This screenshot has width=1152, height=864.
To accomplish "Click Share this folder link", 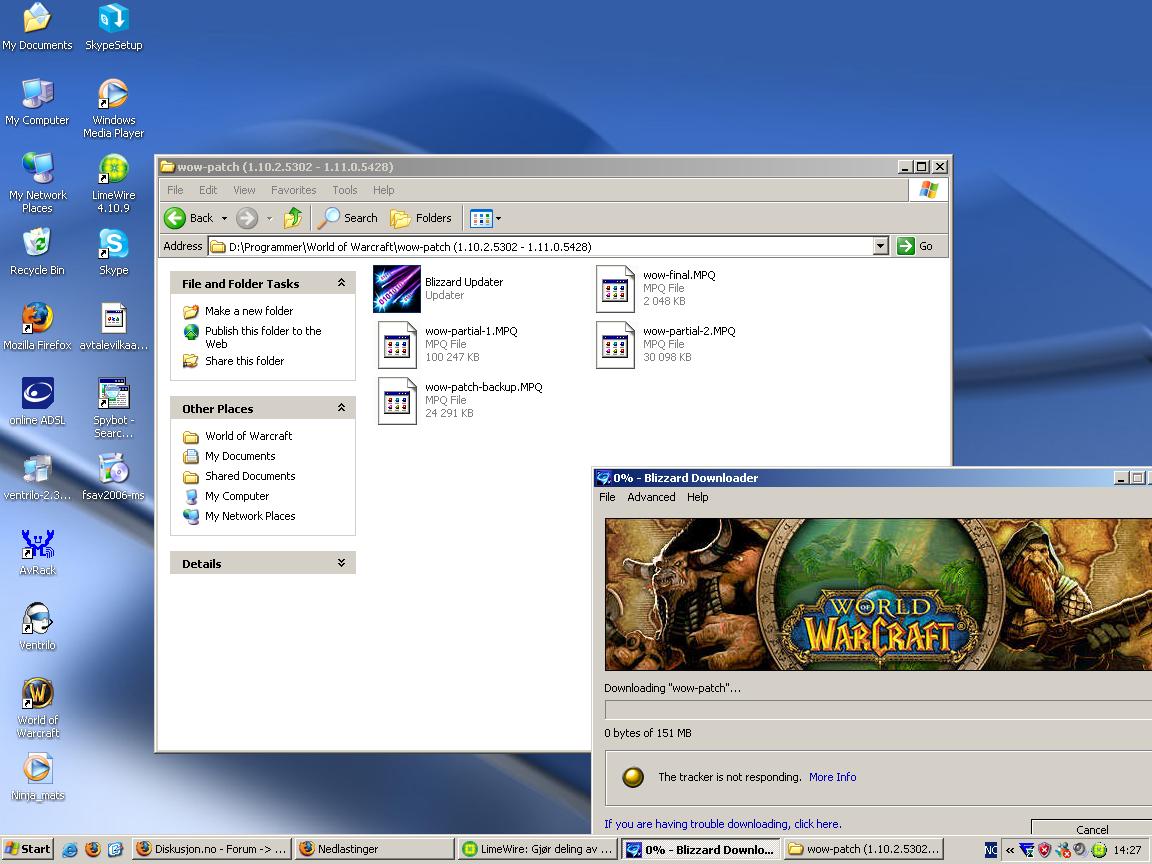I will pos(244,361).
